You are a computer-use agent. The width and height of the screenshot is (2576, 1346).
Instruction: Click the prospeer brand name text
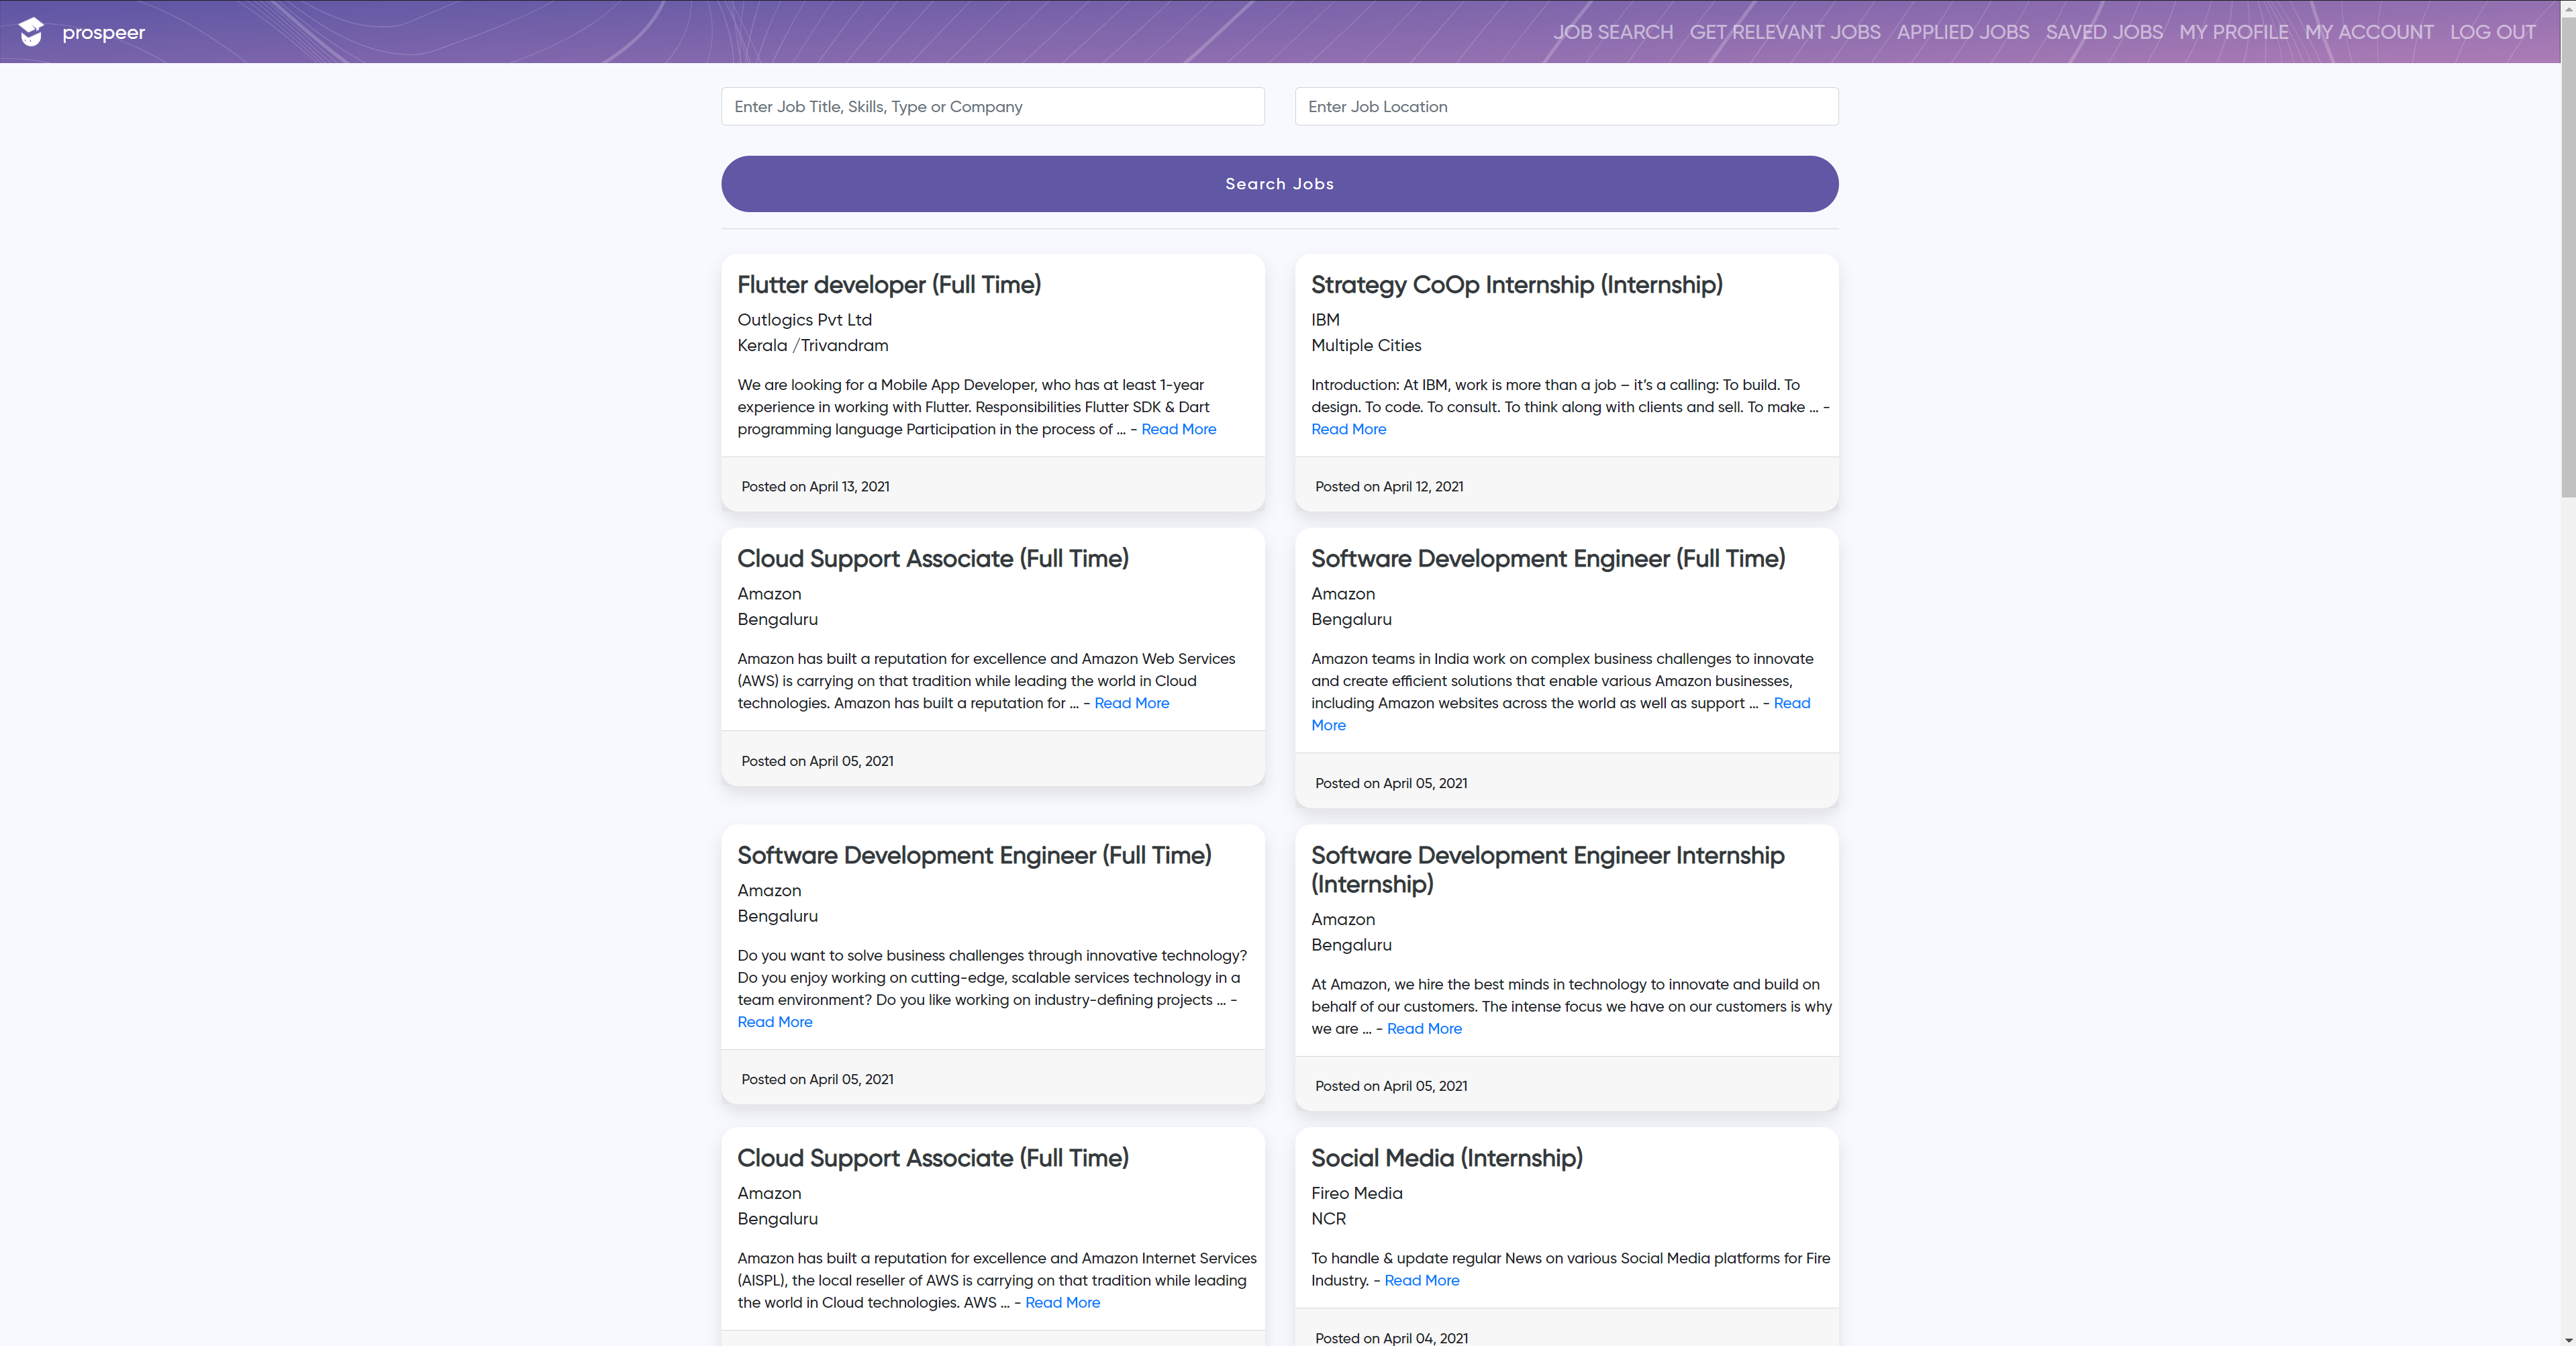pos(103,33)
